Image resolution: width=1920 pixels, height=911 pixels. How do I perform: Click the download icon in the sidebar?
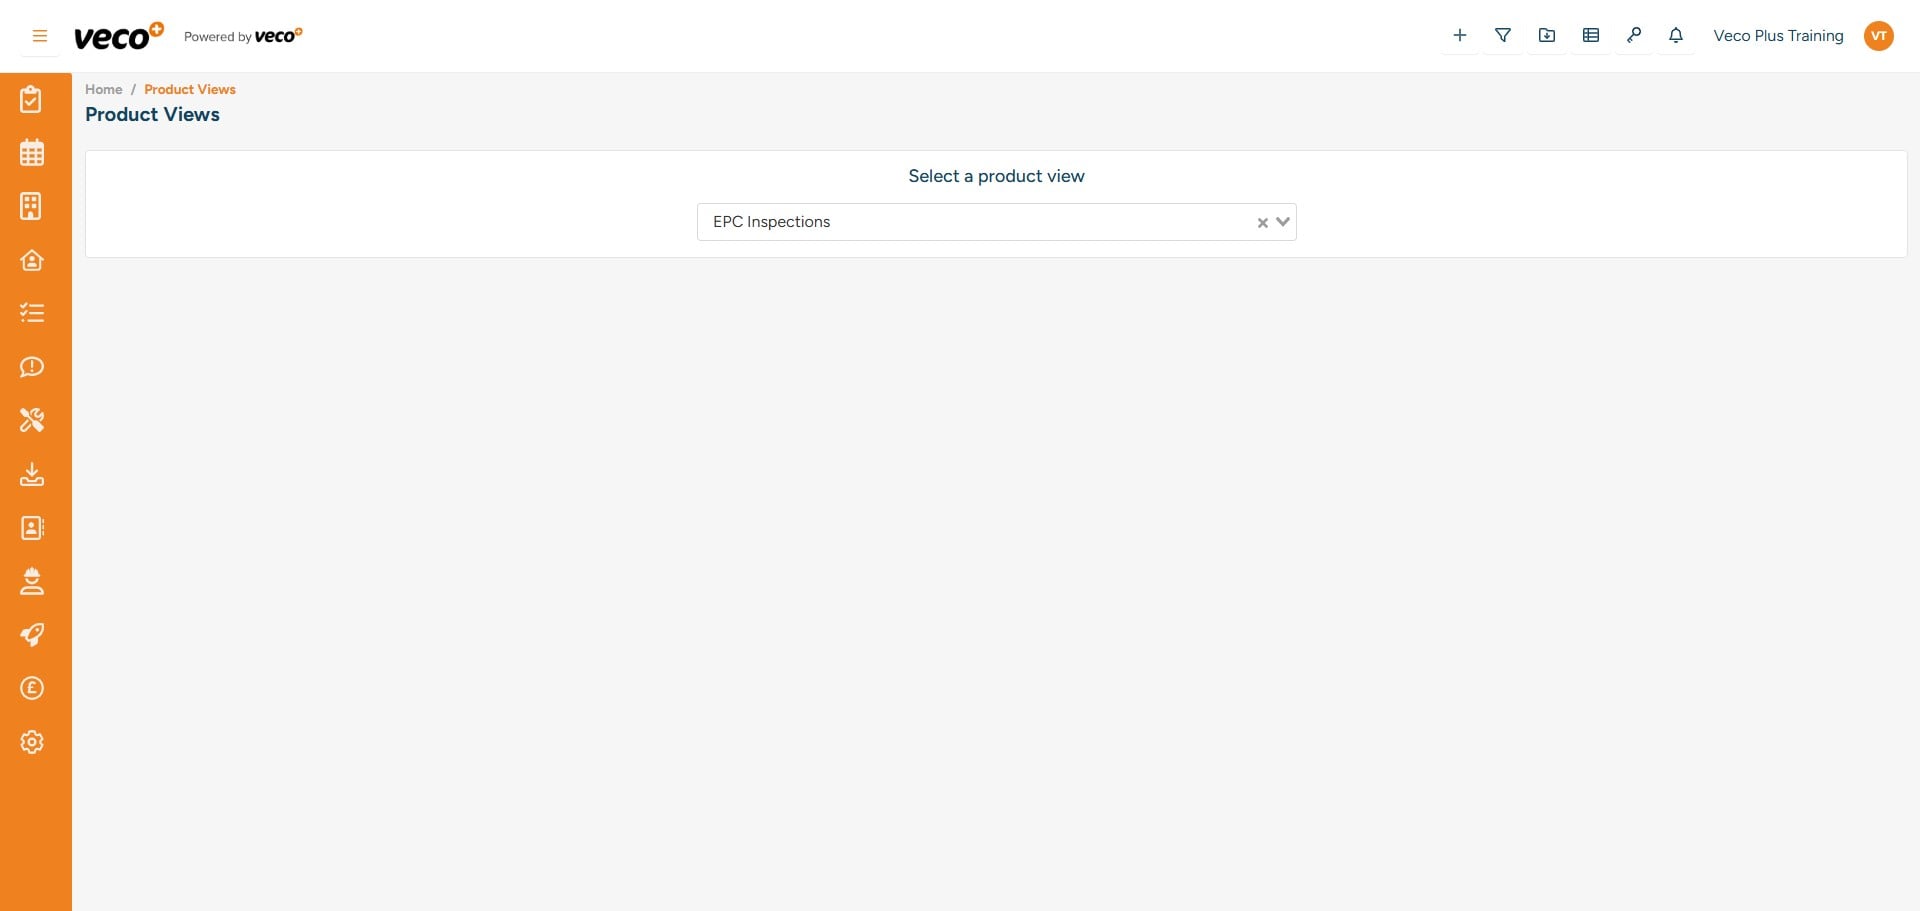[x=31, y=474]
